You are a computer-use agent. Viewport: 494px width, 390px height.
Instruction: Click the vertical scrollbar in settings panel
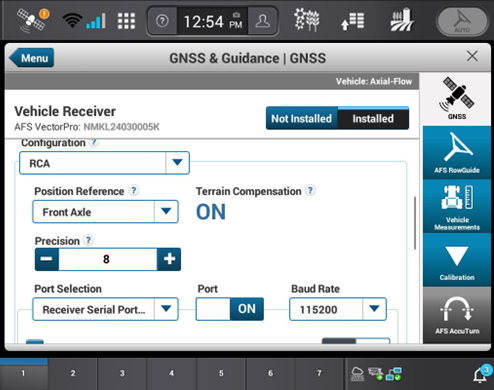pyautogui.click(x=415, y=223)
